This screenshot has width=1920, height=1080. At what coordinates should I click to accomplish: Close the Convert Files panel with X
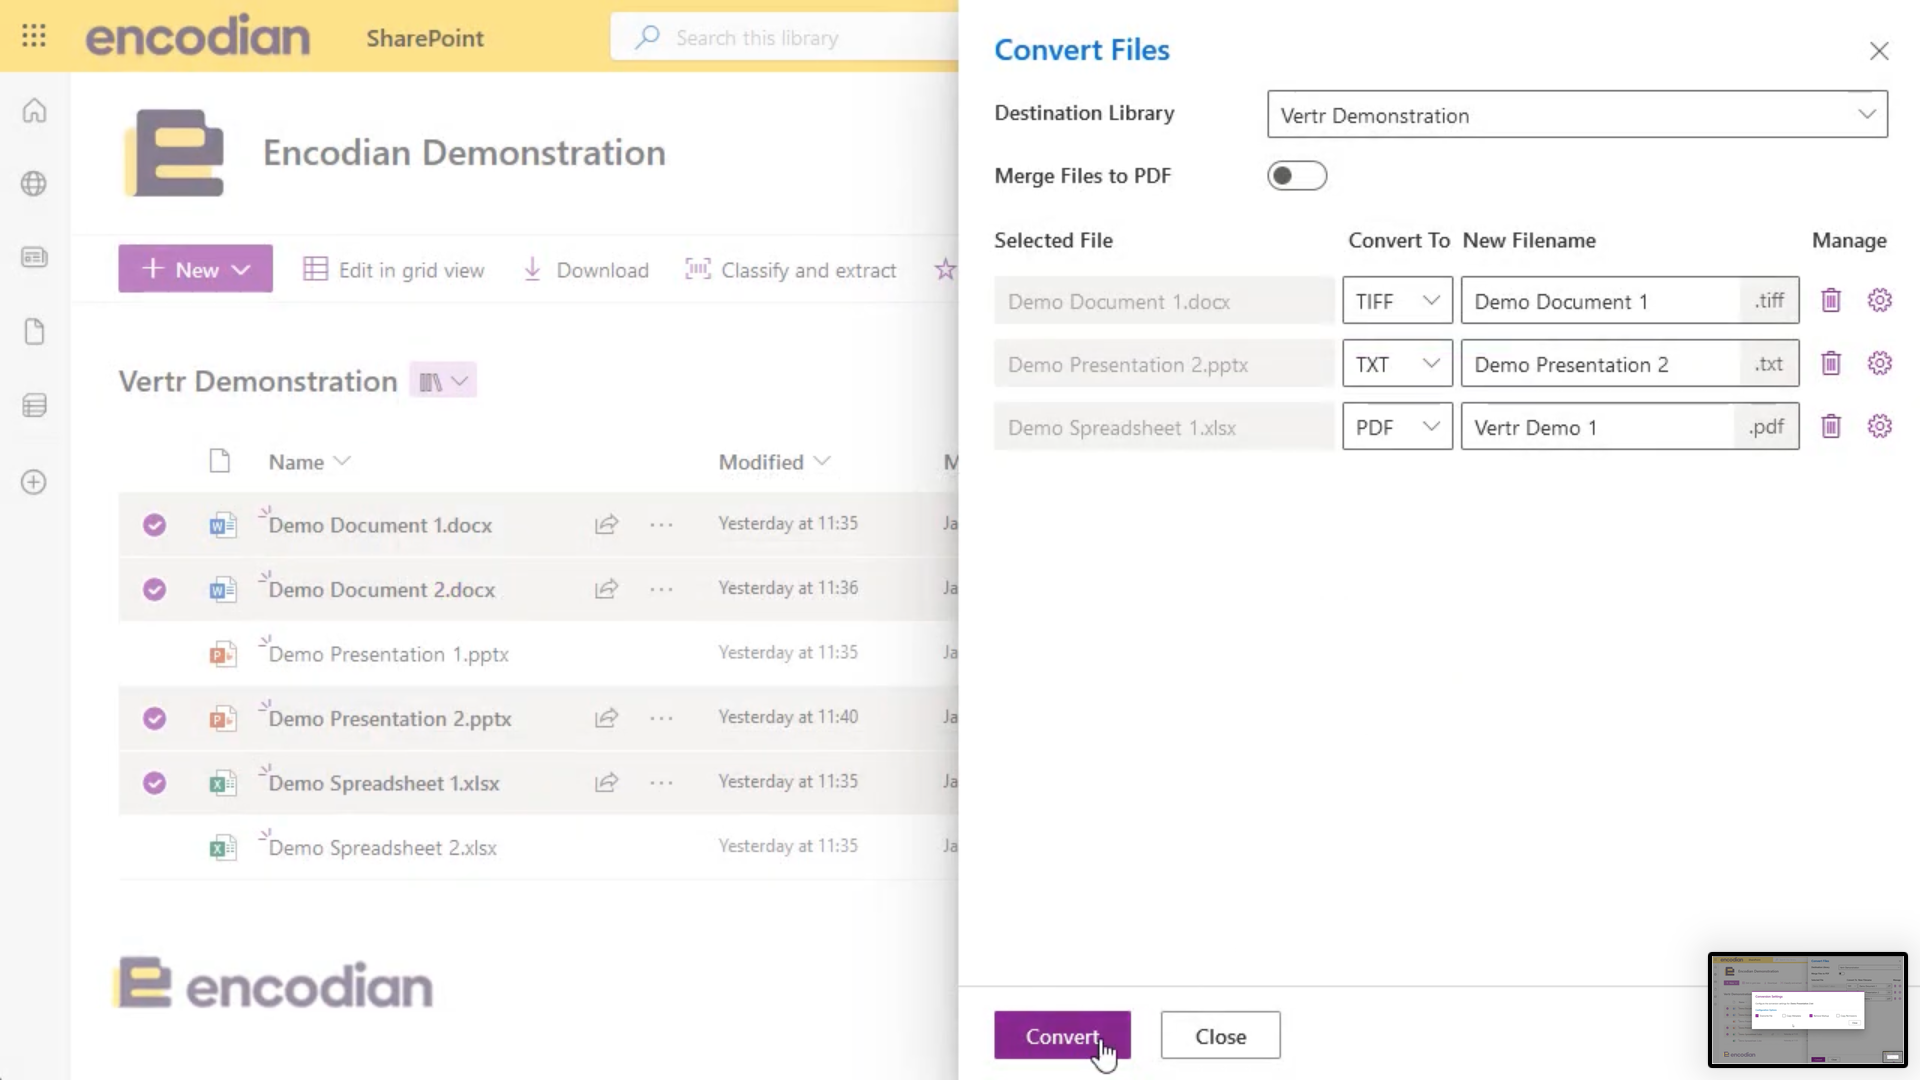click(x=1879, y=51)
